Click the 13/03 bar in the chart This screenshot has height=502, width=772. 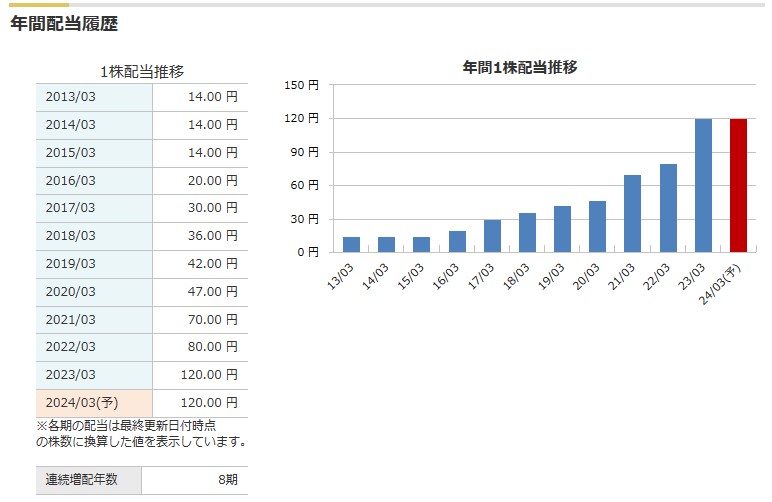click(352, 245)
